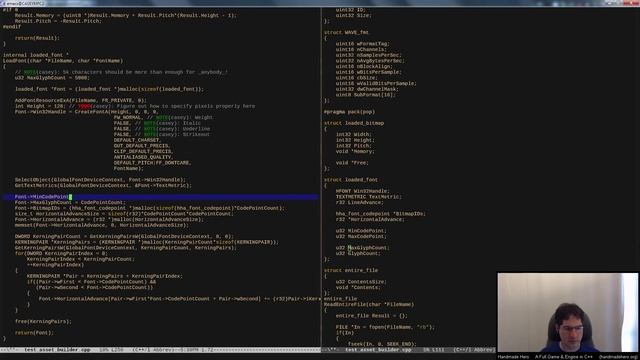Click 'void *Memory;' field
Viewport: 640px width, 360px height.
355,151
